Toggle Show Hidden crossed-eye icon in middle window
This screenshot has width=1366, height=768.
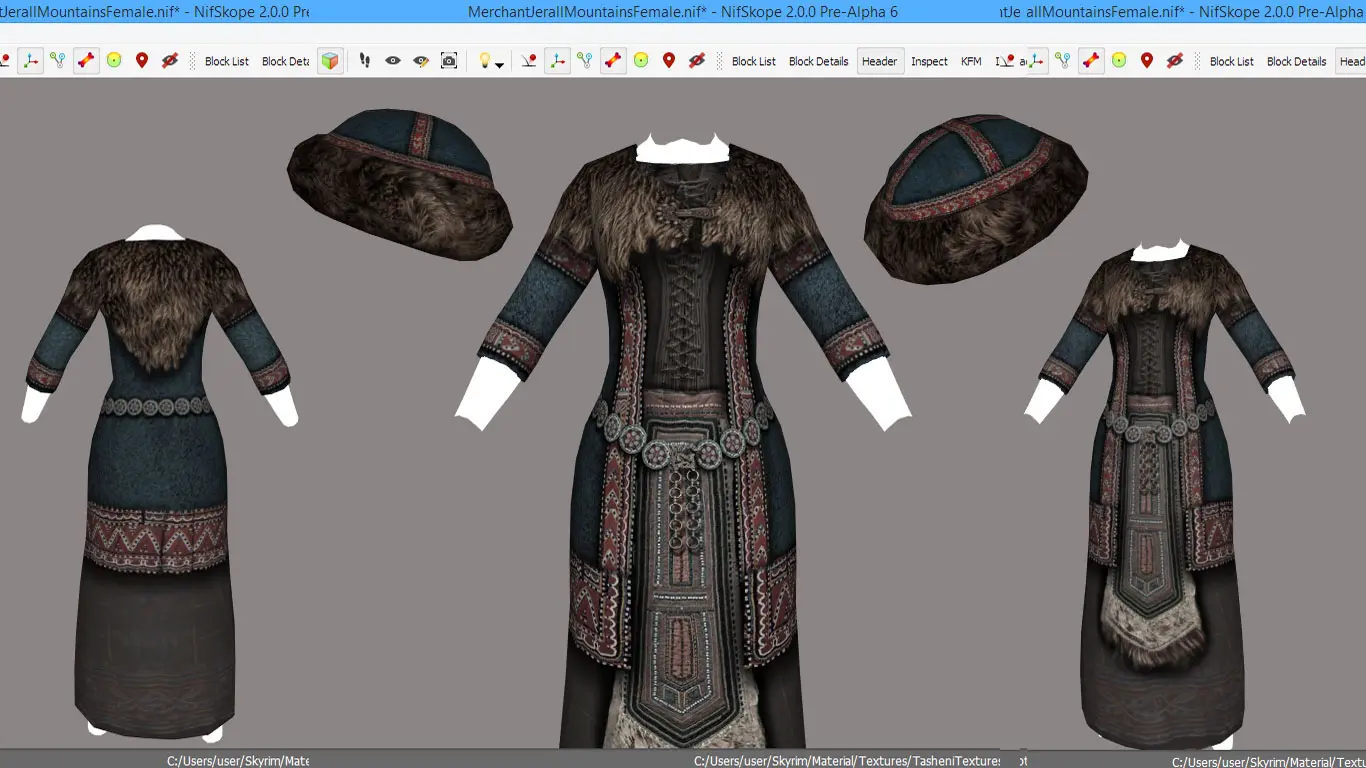click(x=697, y=61)
